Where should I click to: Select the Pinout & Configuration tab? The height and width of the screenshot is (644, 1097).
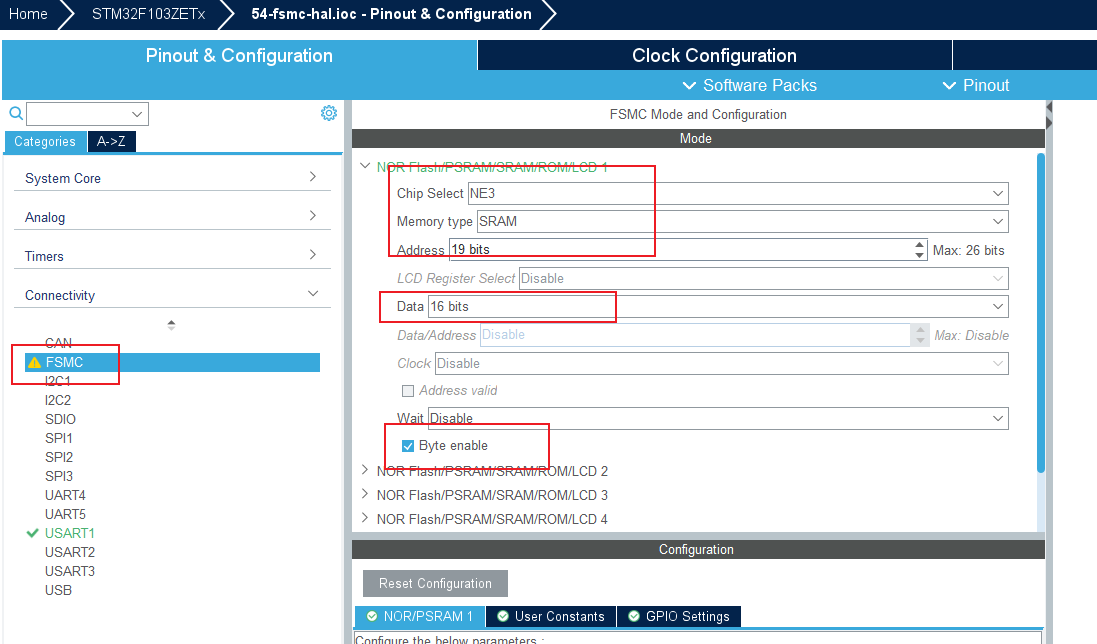point(239,55)
